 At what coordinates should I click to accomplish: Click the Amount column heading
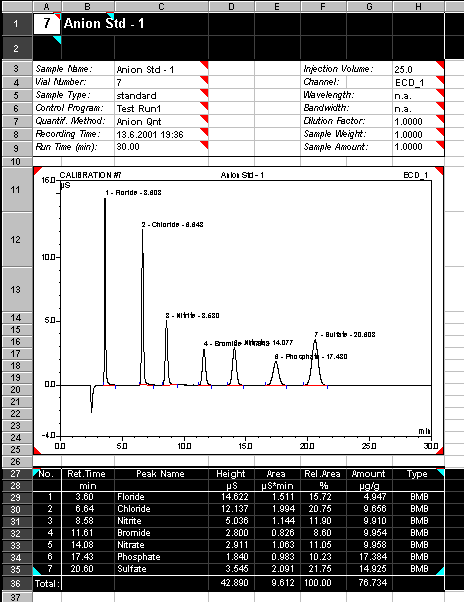pyautogui.click(x=368, y=474)
